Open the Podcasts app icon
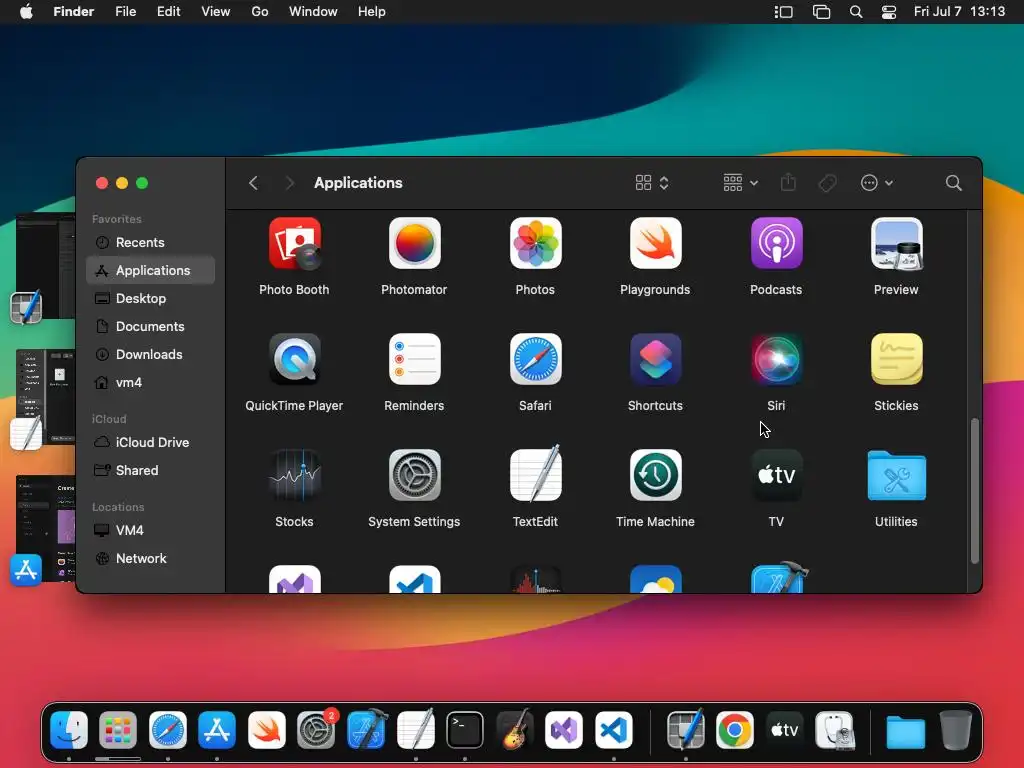 (x=776, y=244)
